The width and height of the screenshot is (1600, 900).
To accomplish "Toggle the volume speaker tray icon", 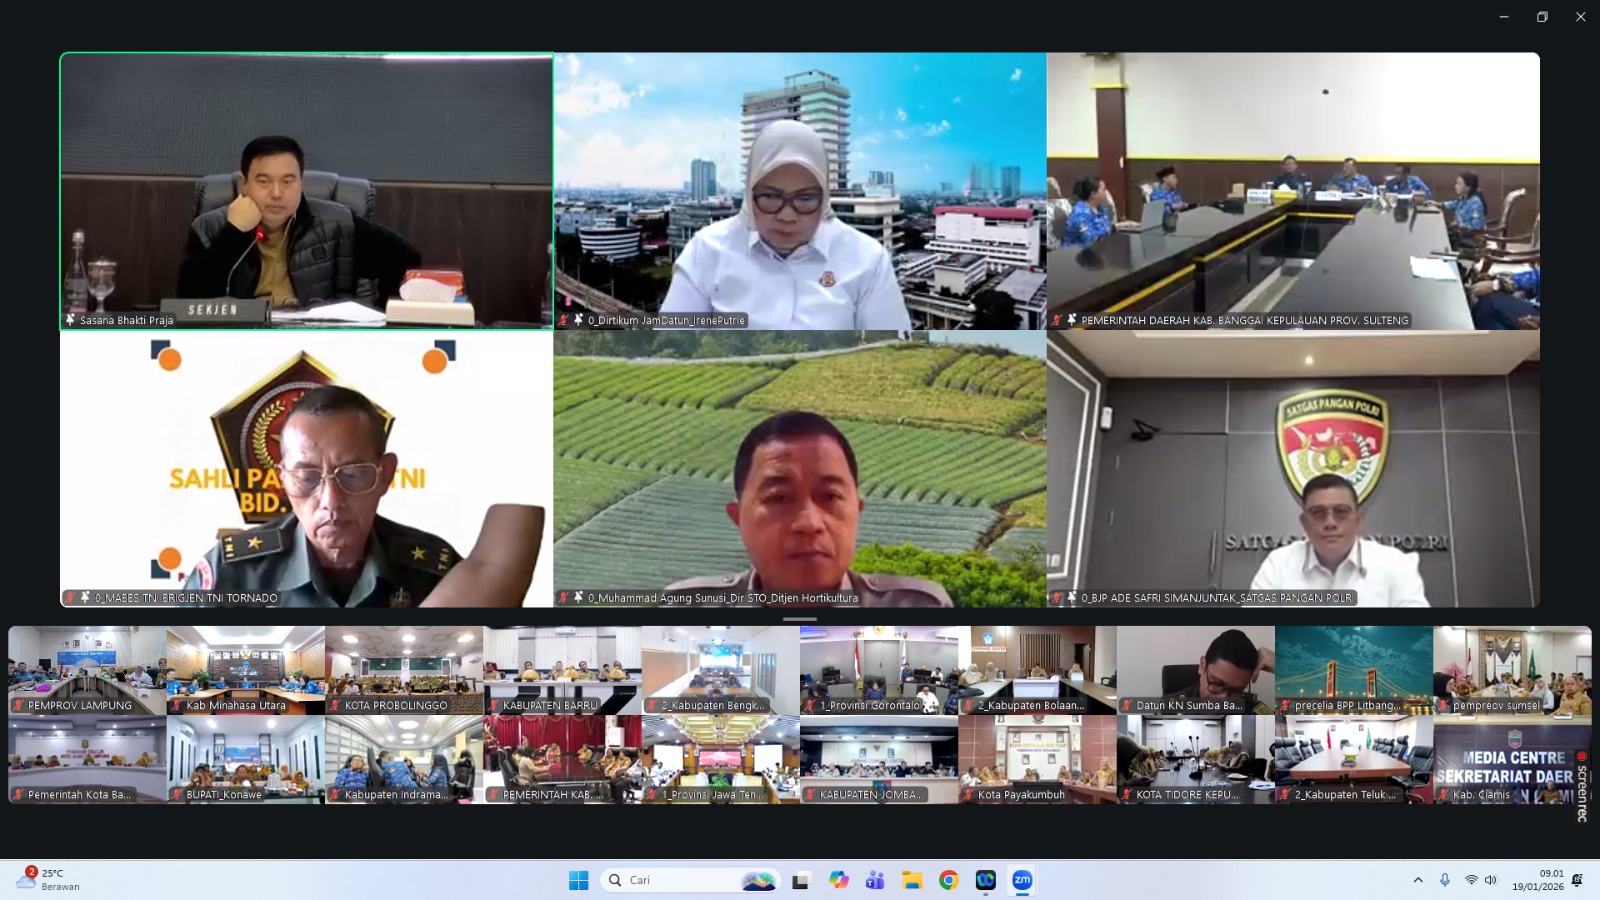I will click(1491, 880).
